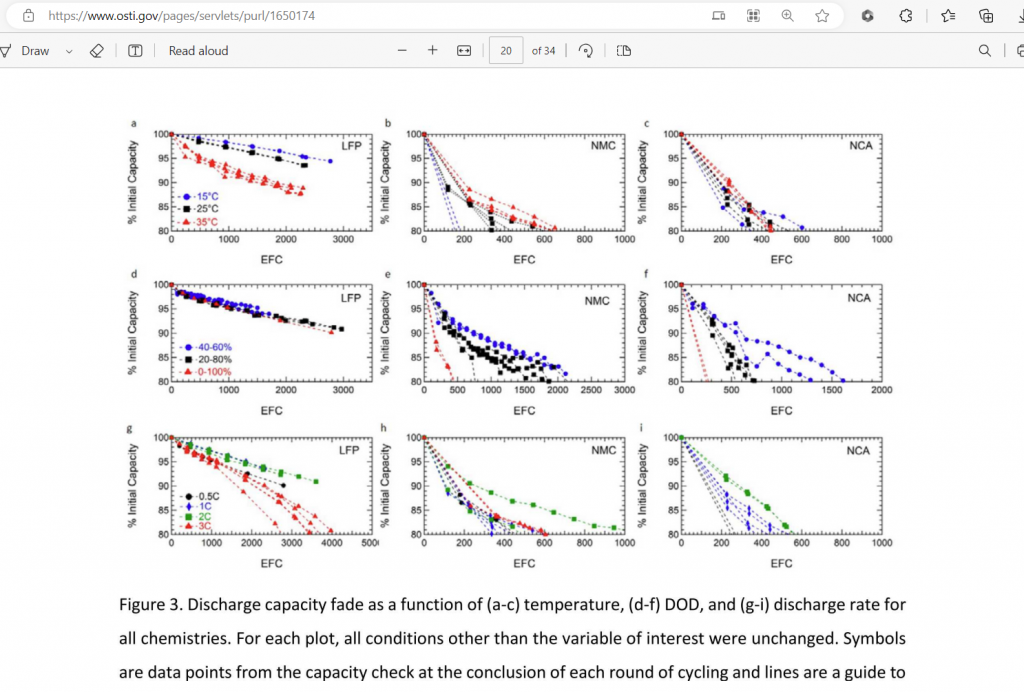The image size is (1024, 692).
Task: Open Find in PDF search icon
Action: point(985,51)
